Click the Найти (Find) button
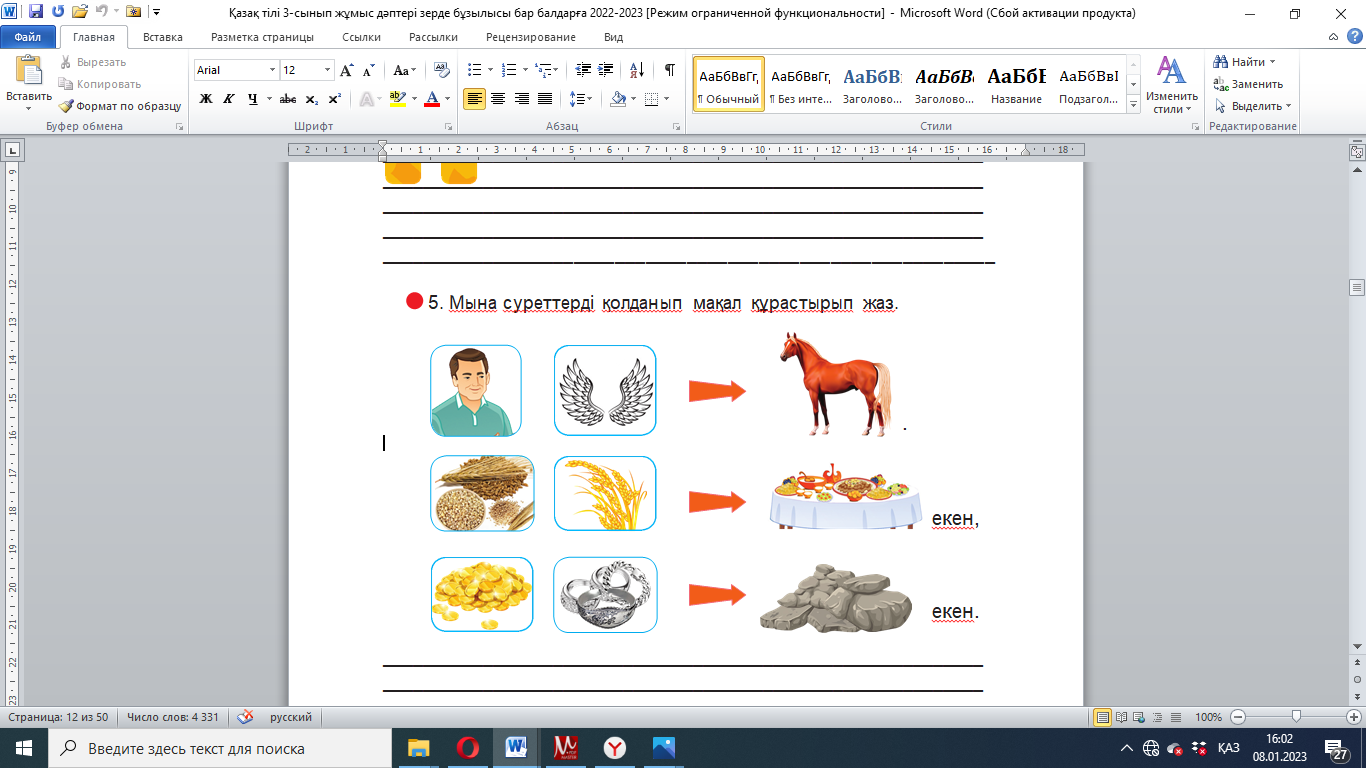Image resolution: width=1366 pixels, height=768 pixels. [1245, 62]
